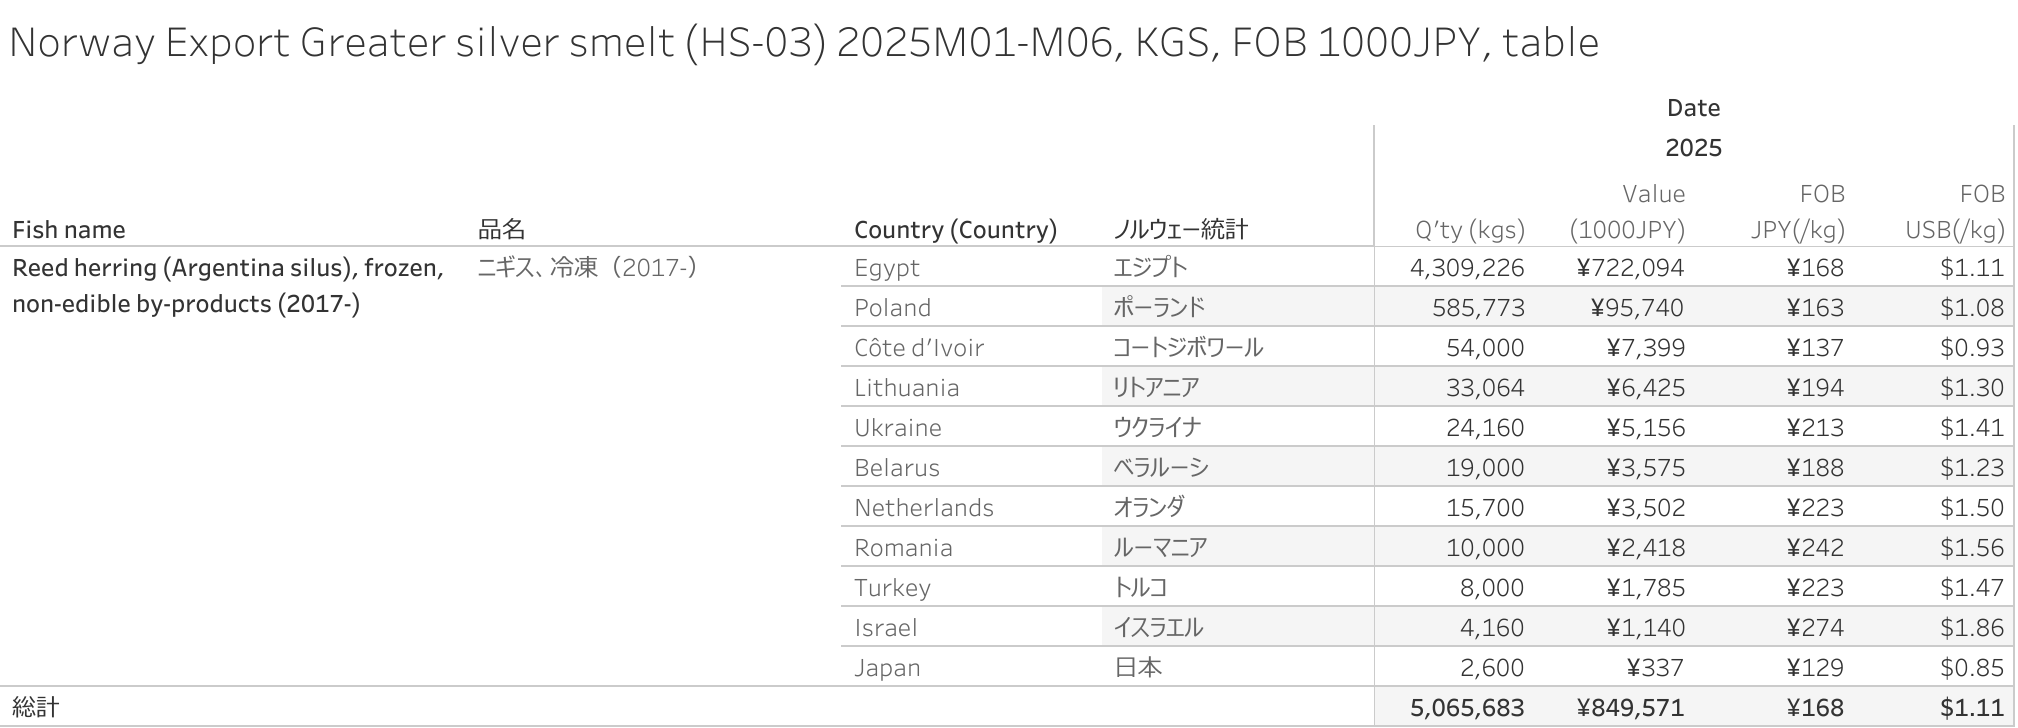Screen dimensions: 2018x728
Task: Select the 品名 column header
Action: [x=501, y=230]
